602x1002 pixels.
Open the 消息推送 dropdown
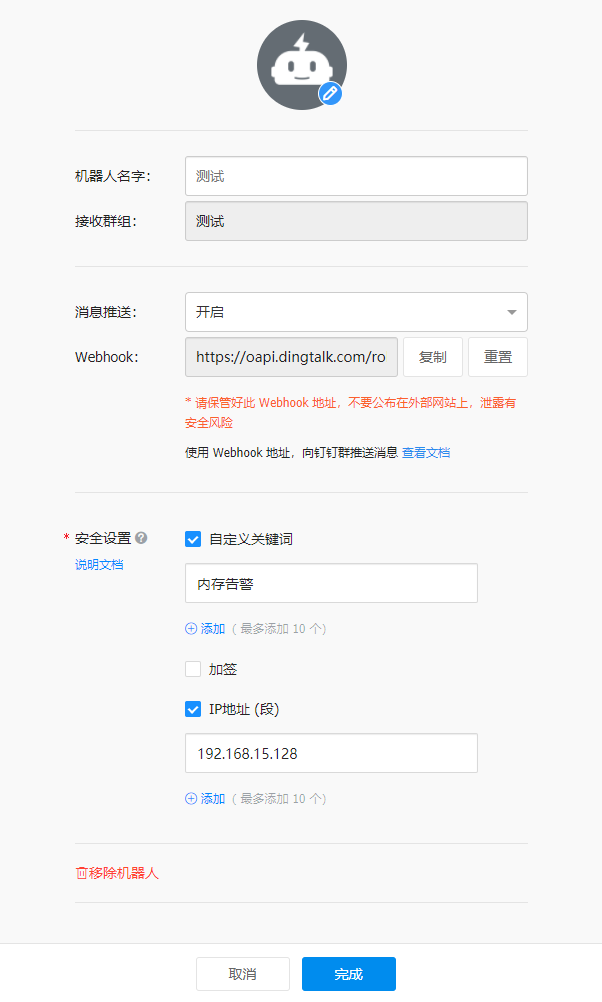coord(356,311)
